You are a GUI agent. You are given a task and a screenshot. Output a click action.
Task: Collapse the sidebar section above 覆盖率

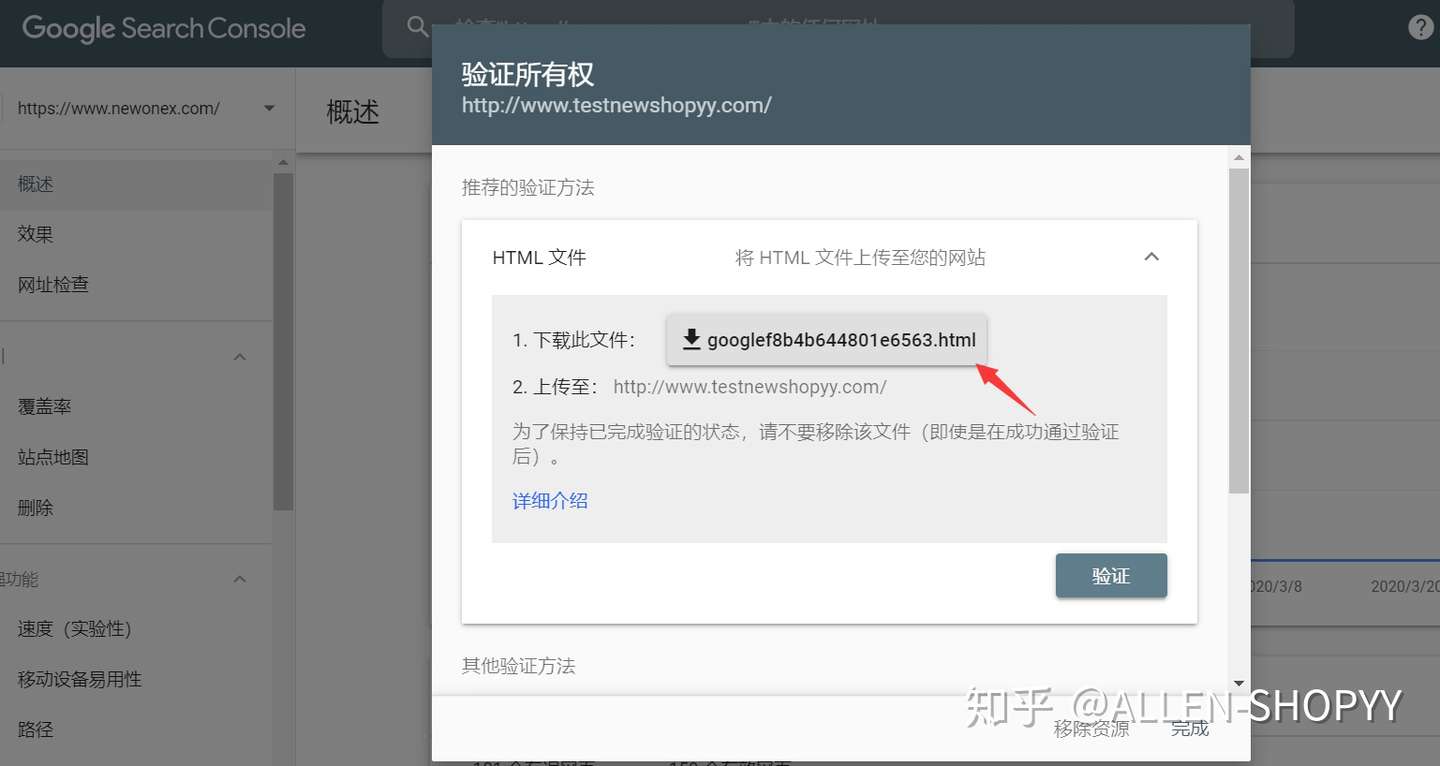coord(240,357)
